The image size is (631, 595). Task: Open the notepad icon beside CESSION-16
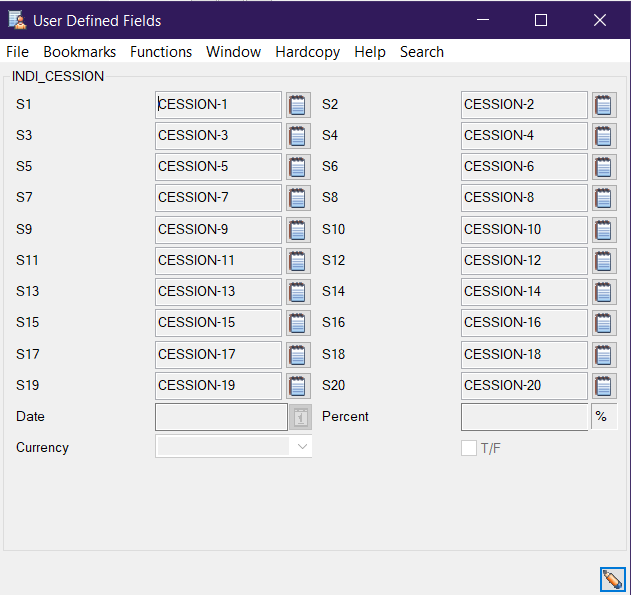[x=604, y=323]
